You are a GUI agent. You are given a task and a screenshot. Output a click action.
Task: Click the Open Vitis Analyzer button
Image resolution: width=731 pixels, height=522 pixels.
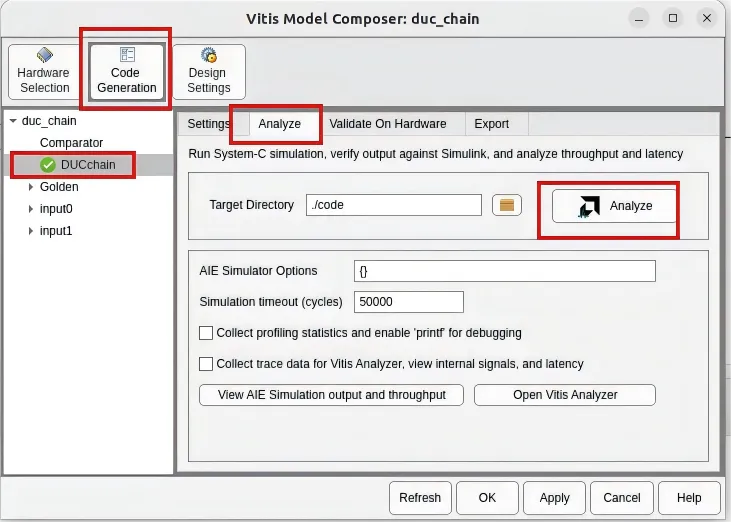coord(564,395)
